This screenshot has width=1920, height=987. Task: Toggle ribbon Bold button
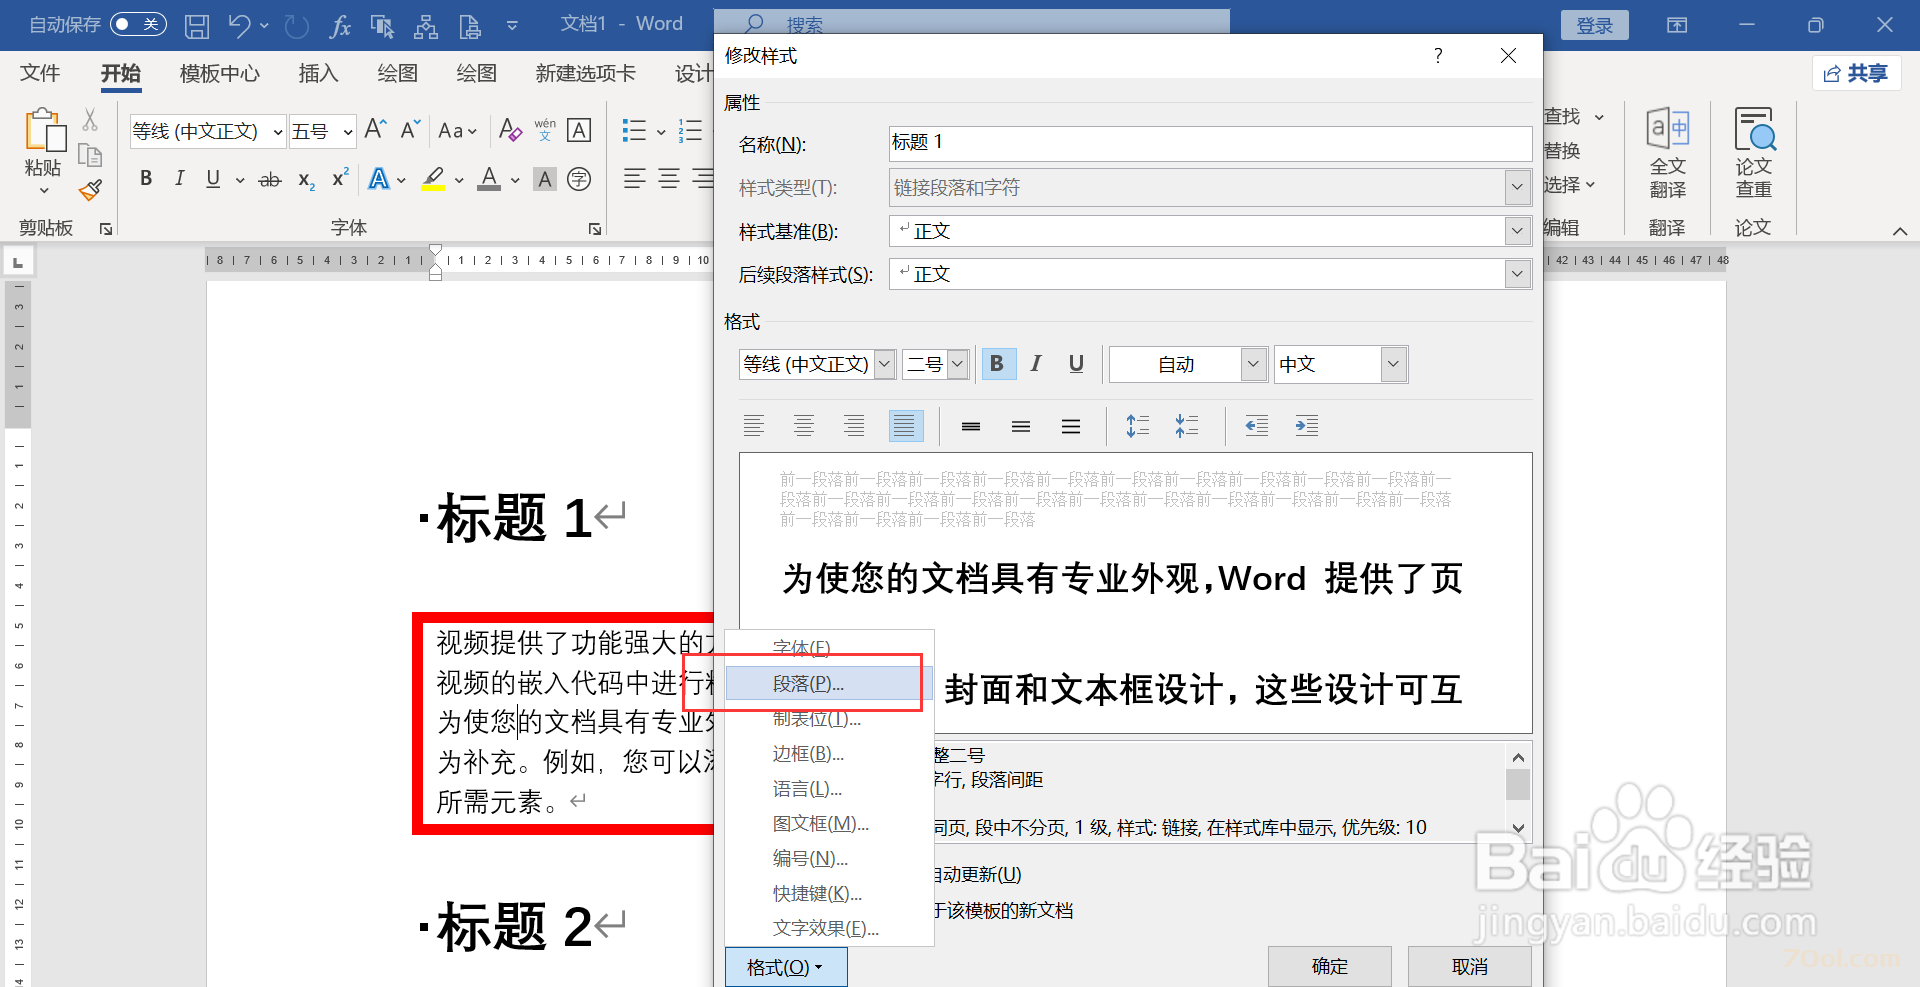[x=146, y=180]
